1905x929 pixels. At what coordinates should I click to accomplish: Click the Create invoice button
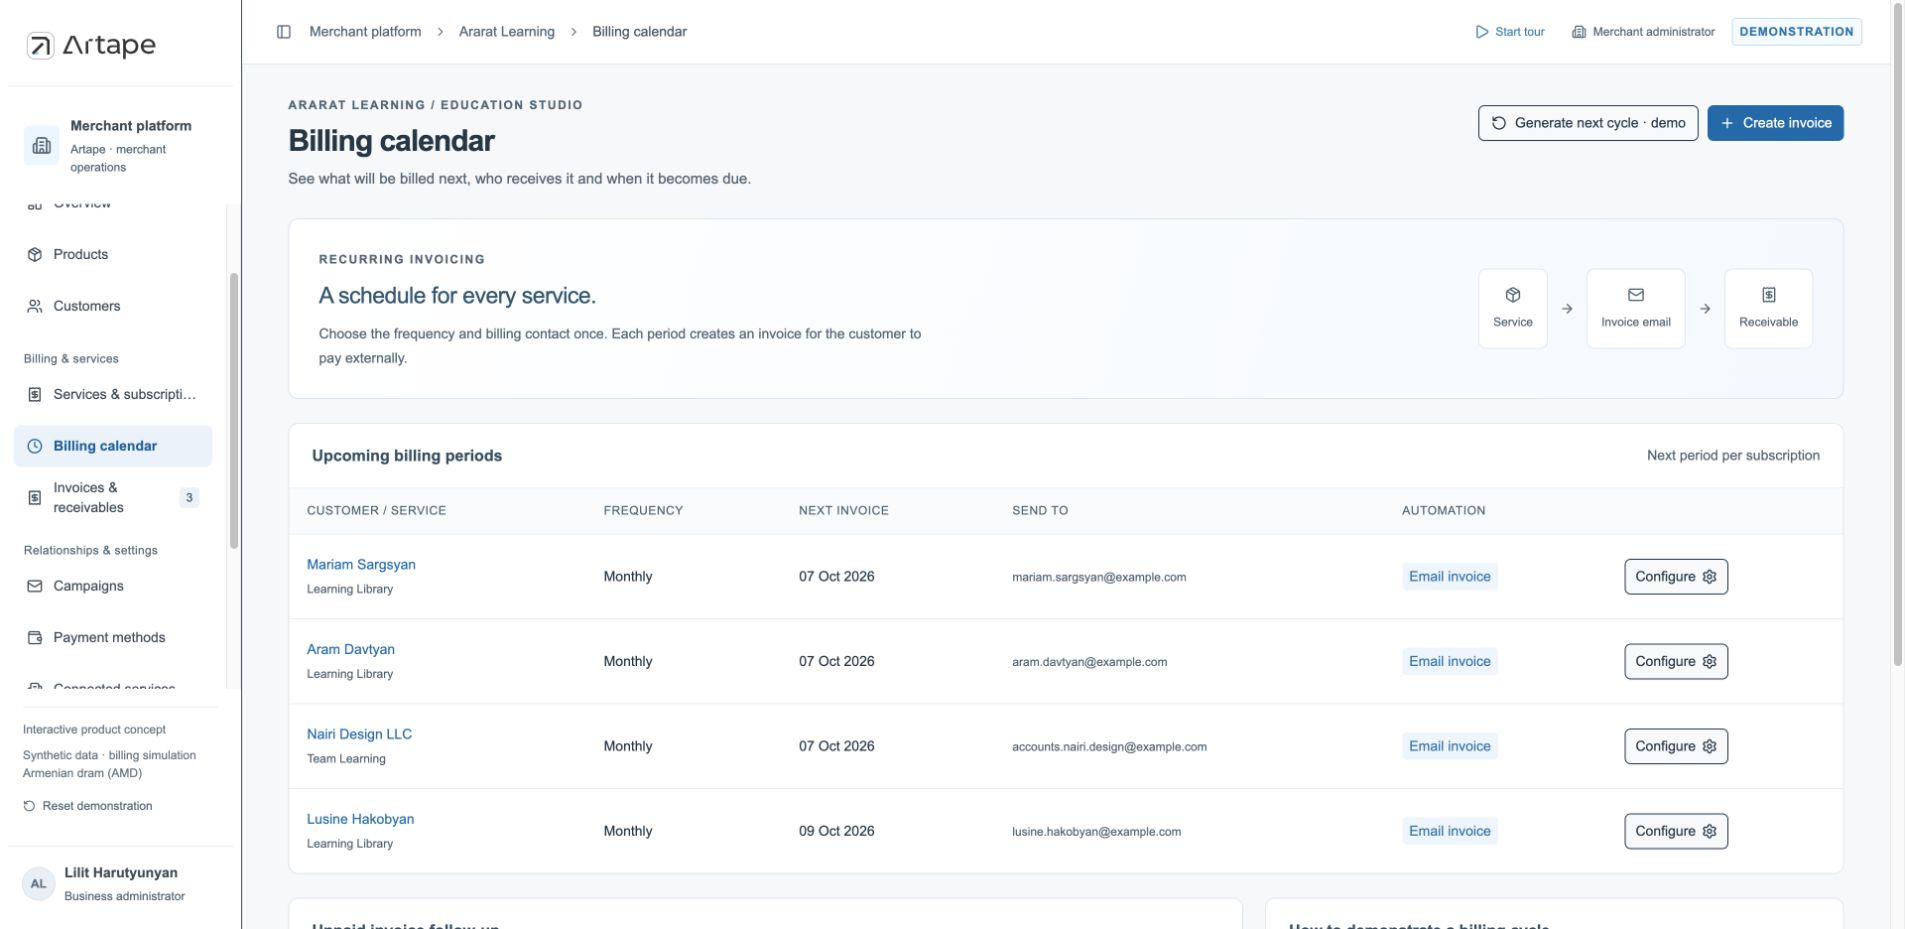click(x=1775, y=123)
